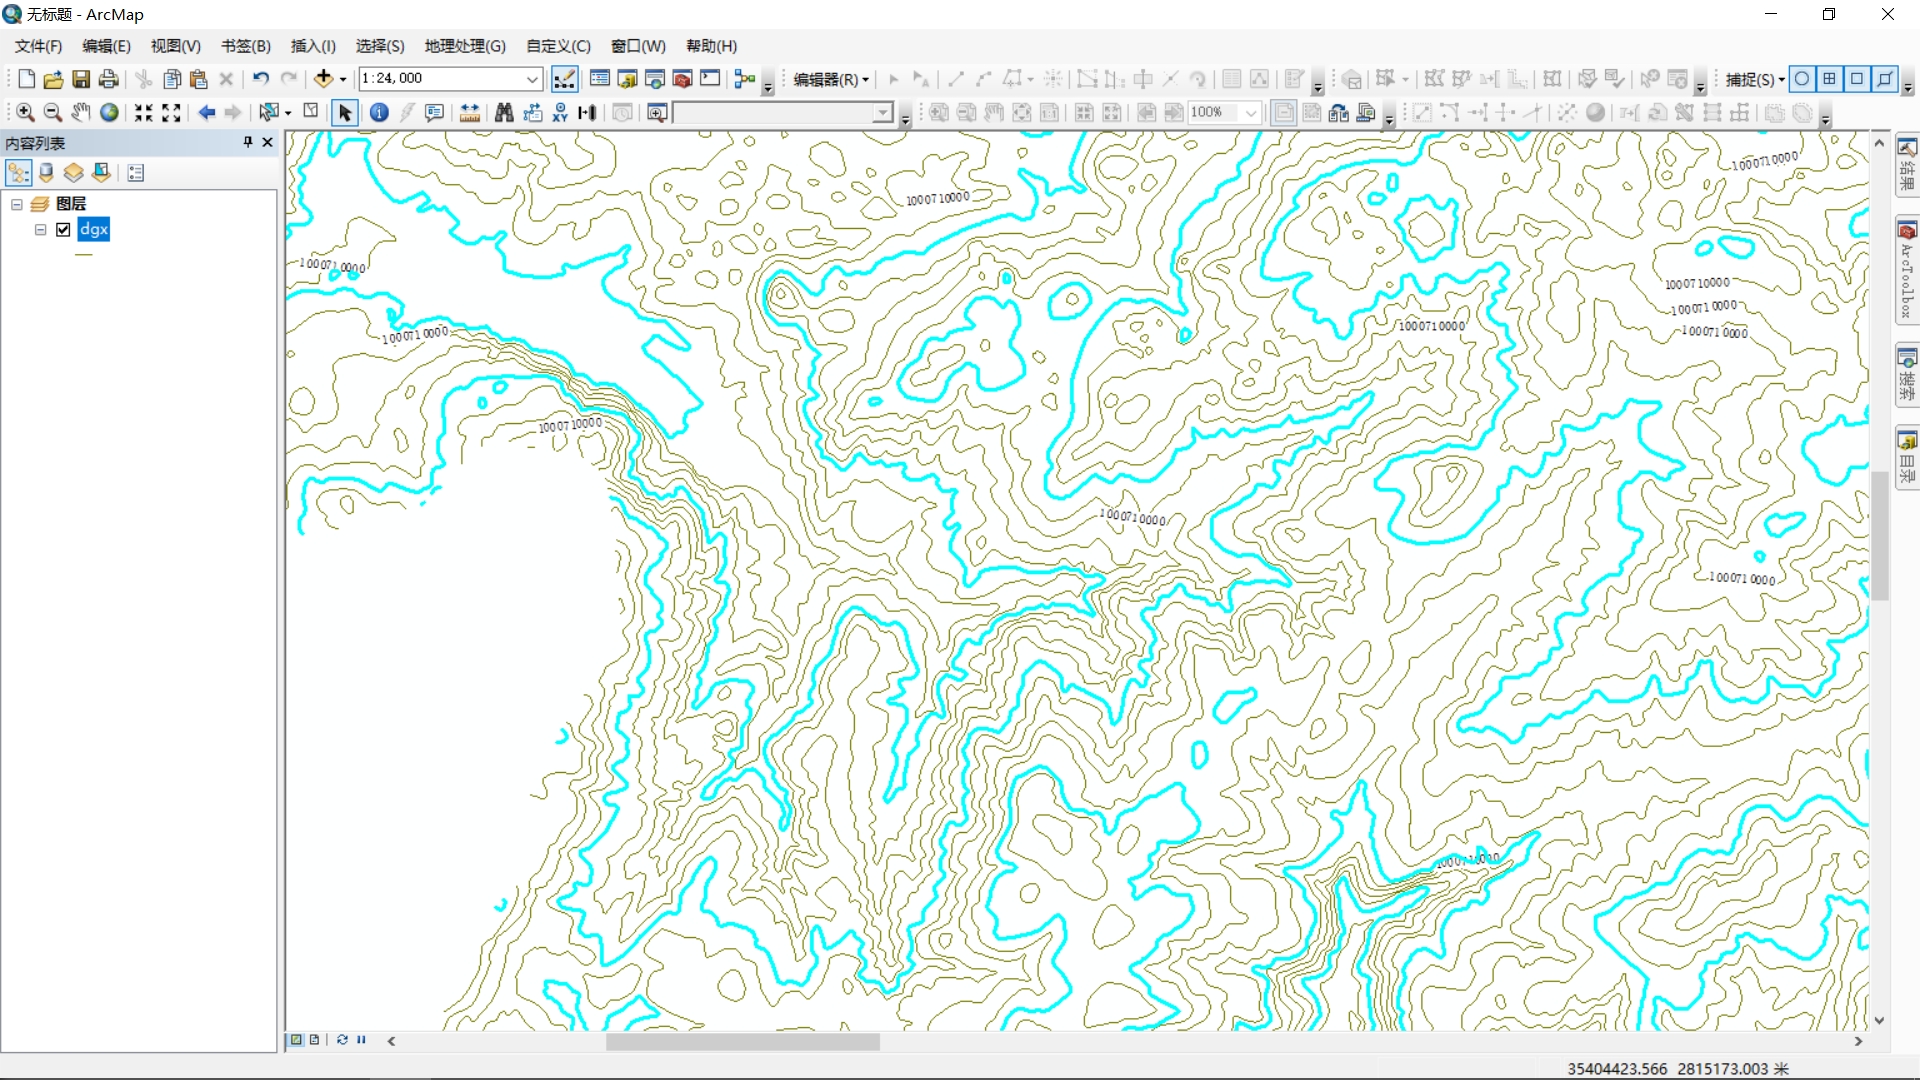Open the 捕捉(S) snapping menu
This screenshot has width=1920, height=1080.
pyautogui.click(x=1755, y=80)
